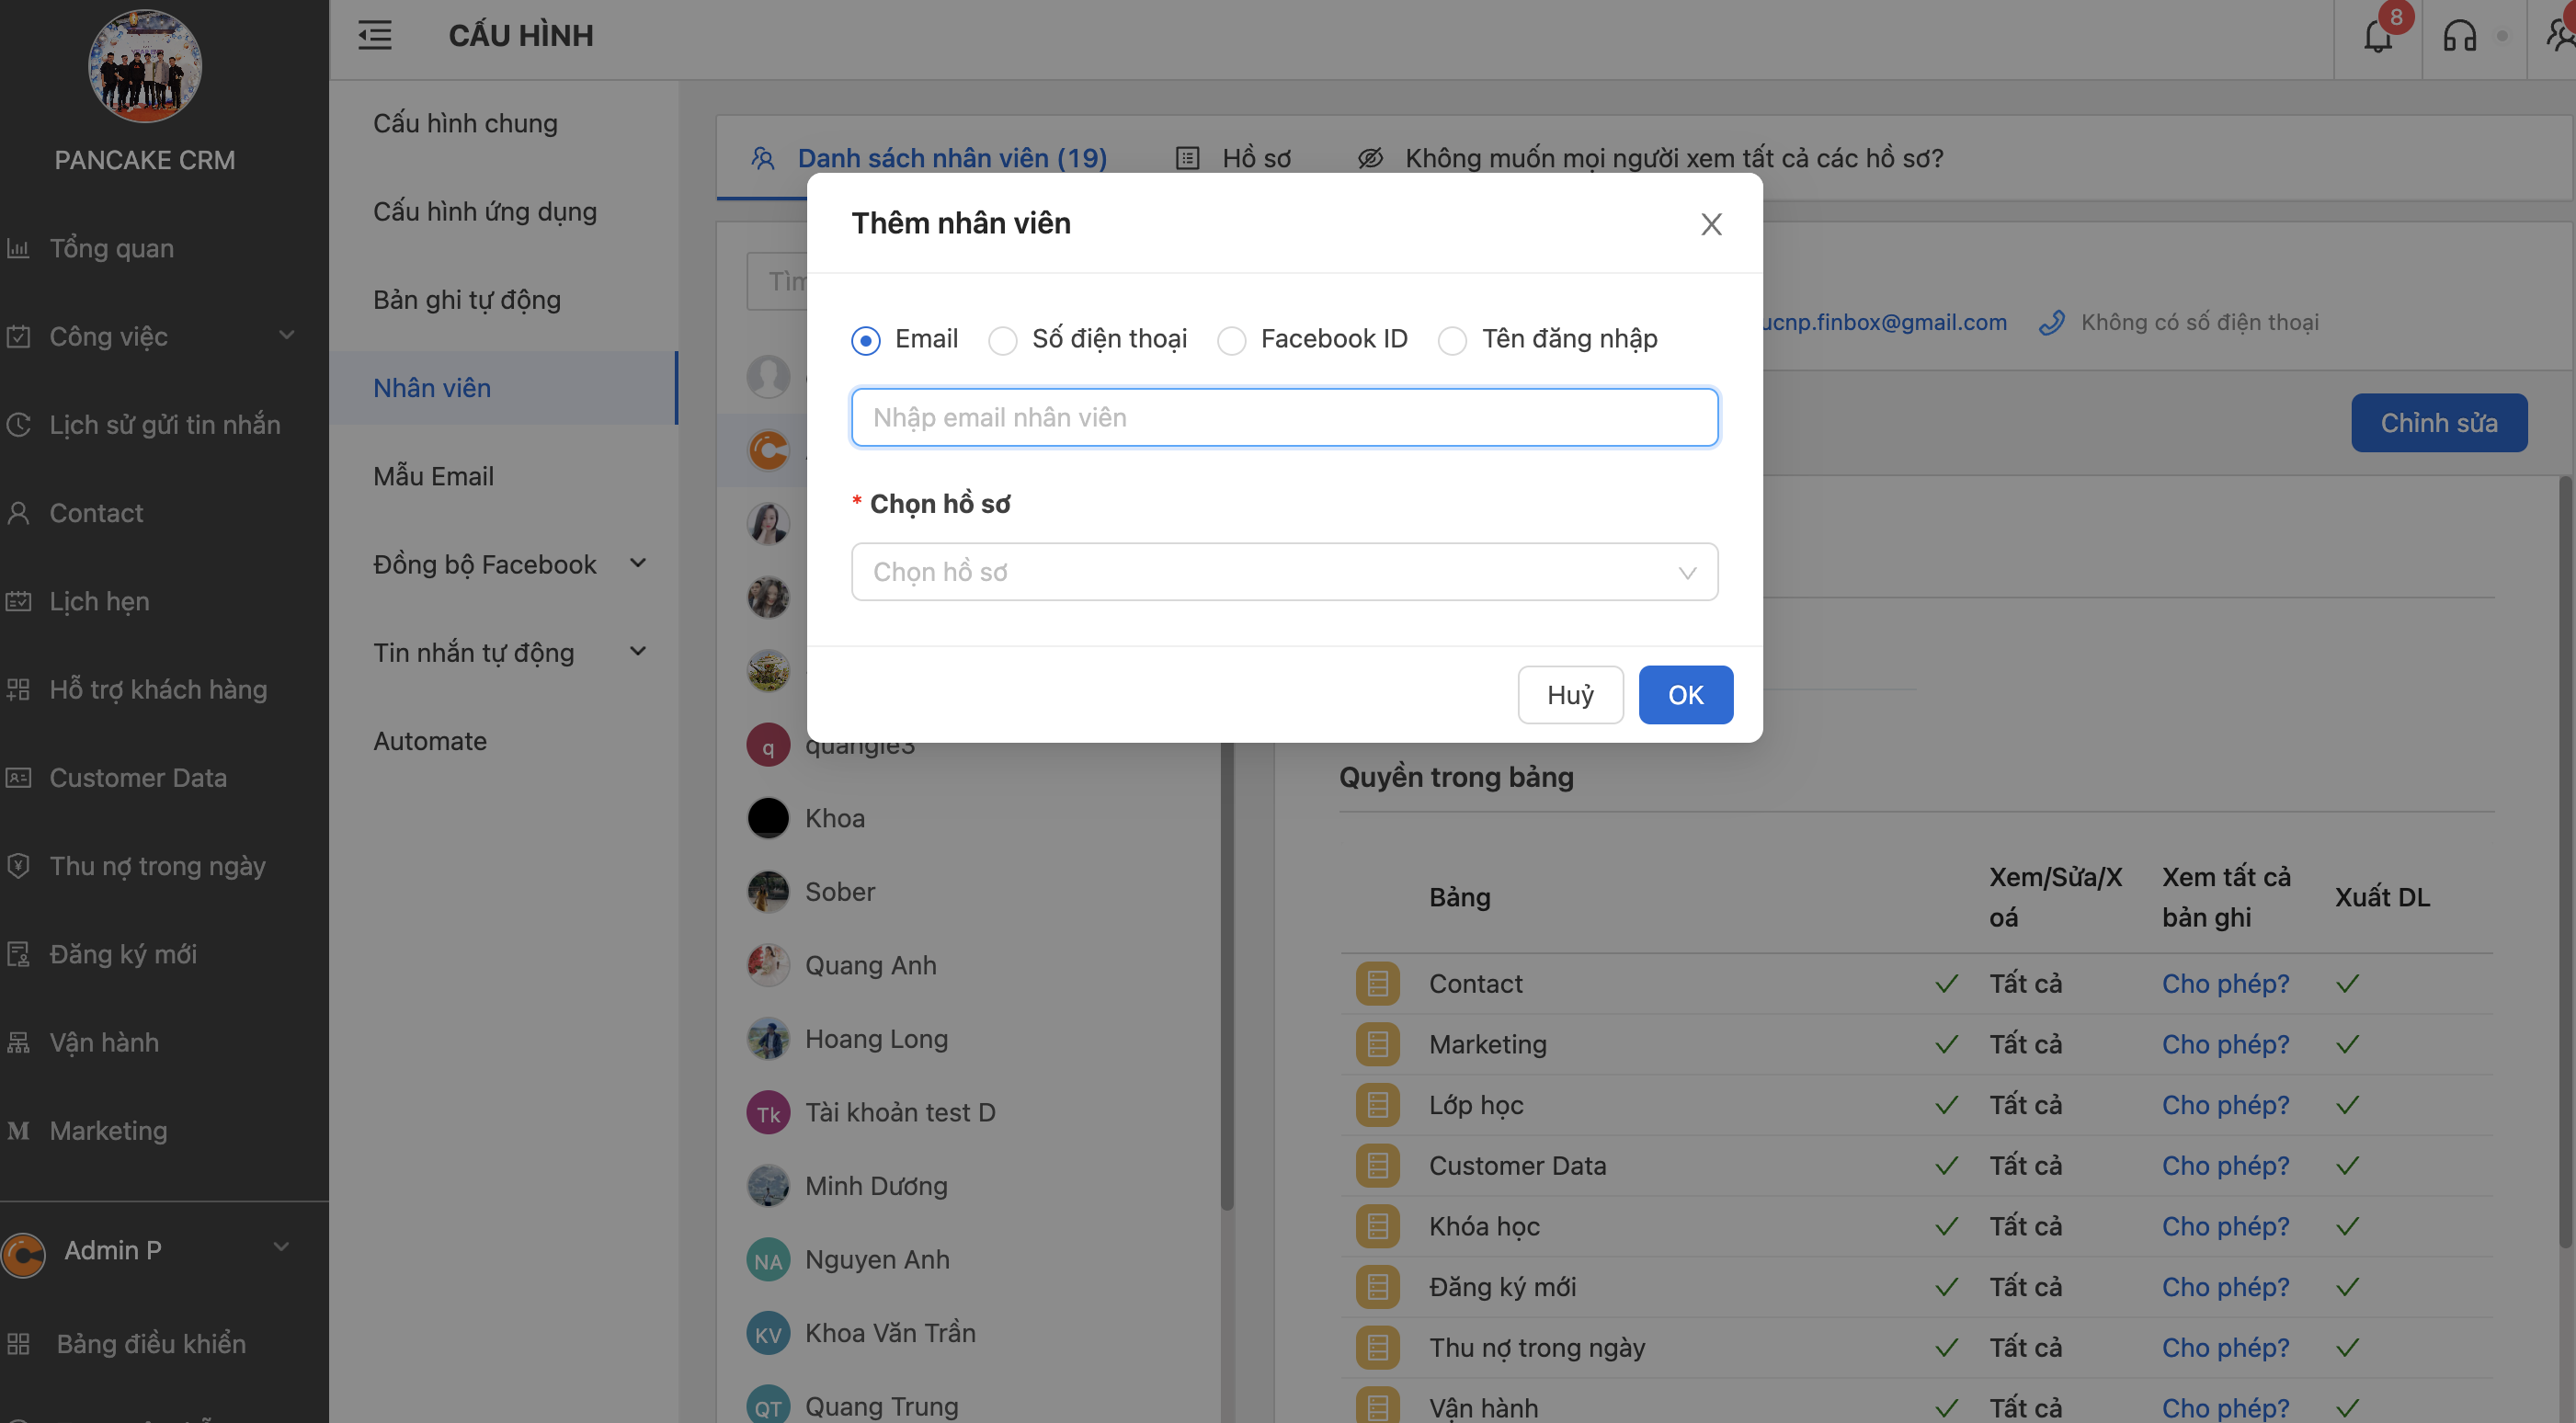Open the Chọn hồ sơ dropdown
This screenshot has height=1423, width=2576.
1284,572
